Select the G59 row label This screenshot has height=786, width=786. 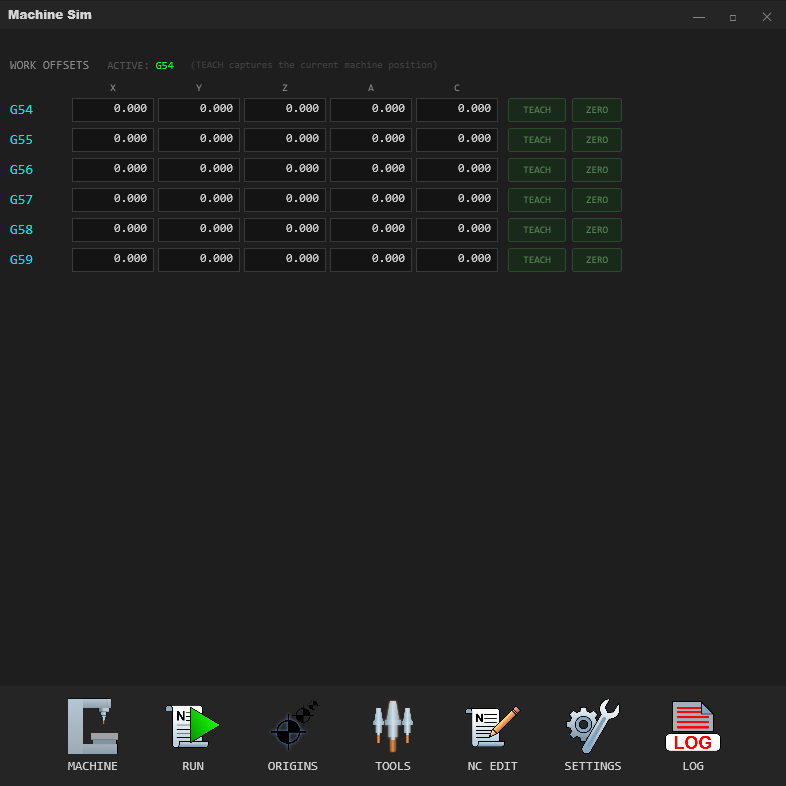click(21, 260)
